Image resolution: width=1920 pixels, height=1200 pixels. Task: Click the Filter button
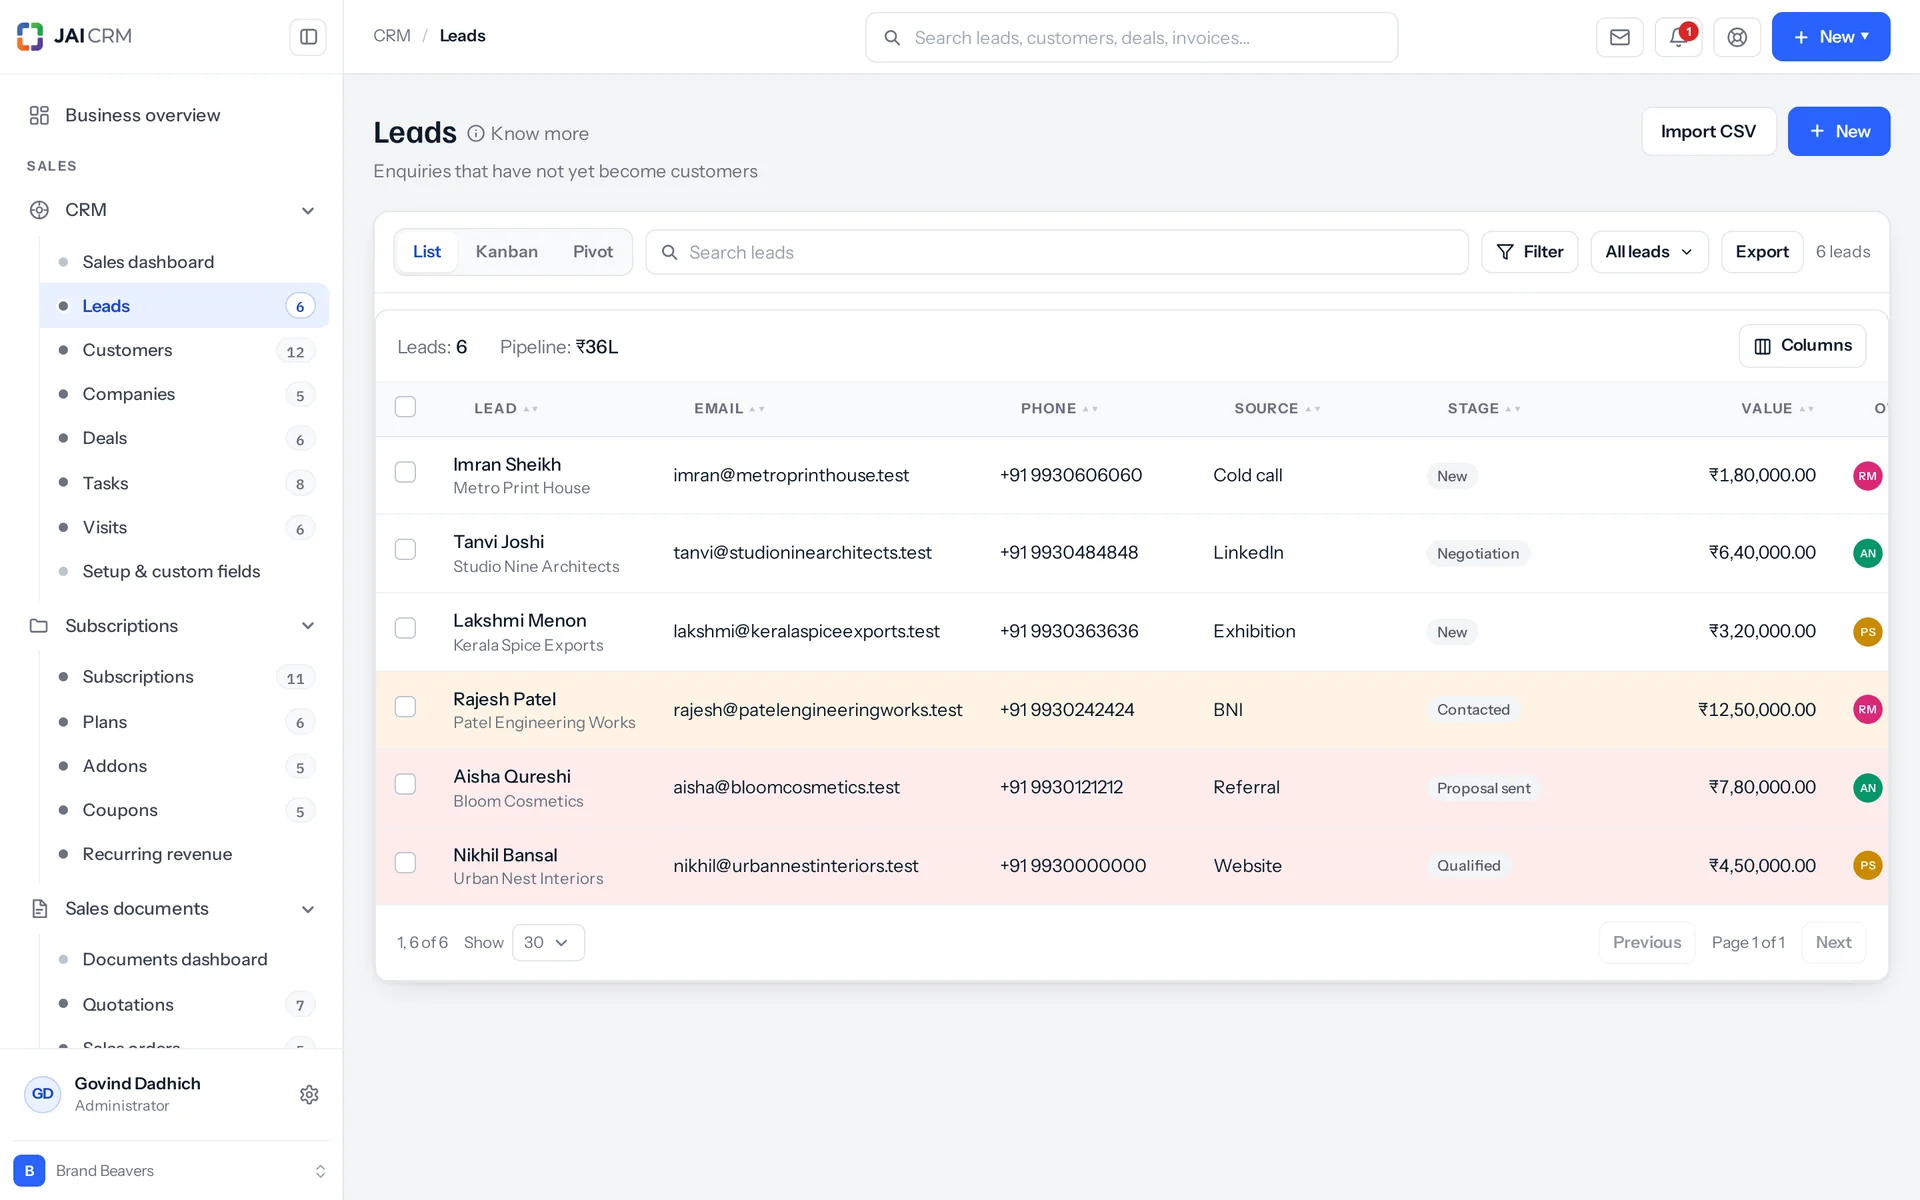1529,252
